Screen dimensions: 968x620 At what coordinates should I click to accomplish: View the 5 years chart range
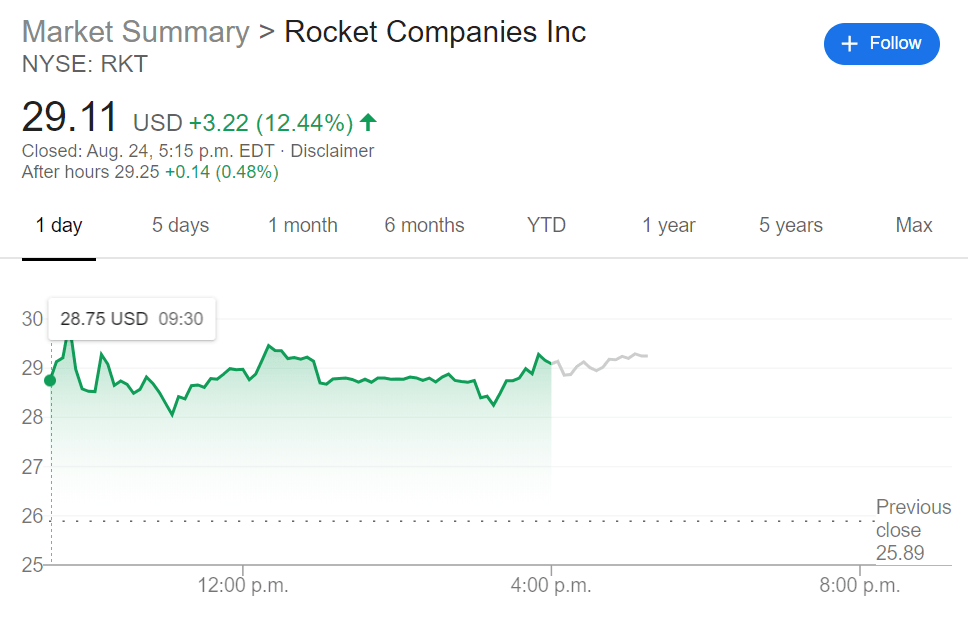pos(790,225)
